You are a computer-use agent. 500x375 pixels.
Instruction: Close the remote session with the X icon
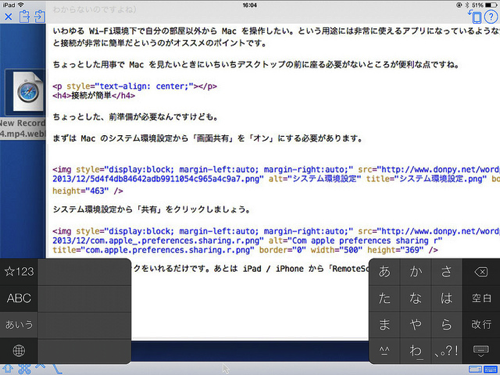[x=8, y=16]
